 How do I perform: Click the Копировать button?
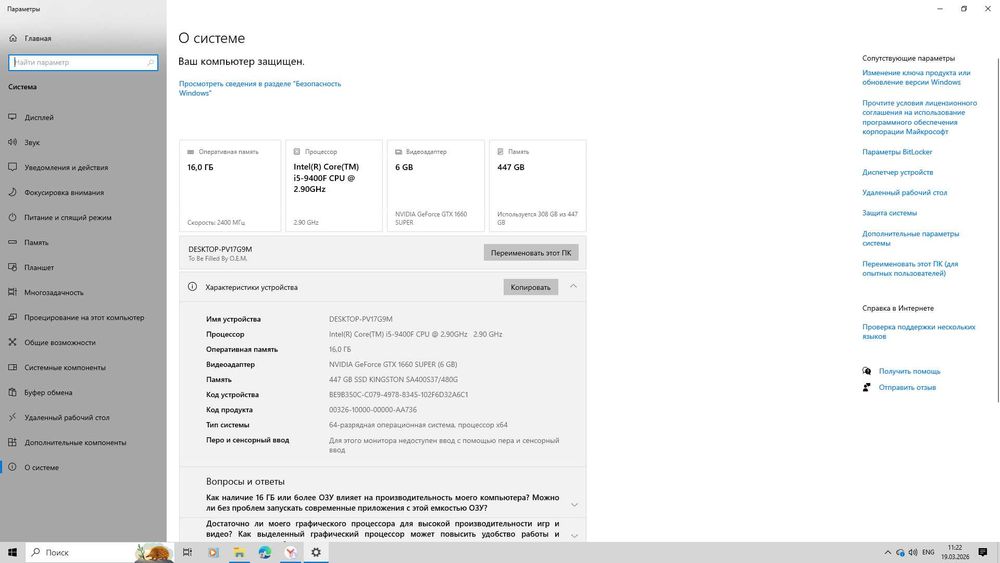click(x=531, y=287)
